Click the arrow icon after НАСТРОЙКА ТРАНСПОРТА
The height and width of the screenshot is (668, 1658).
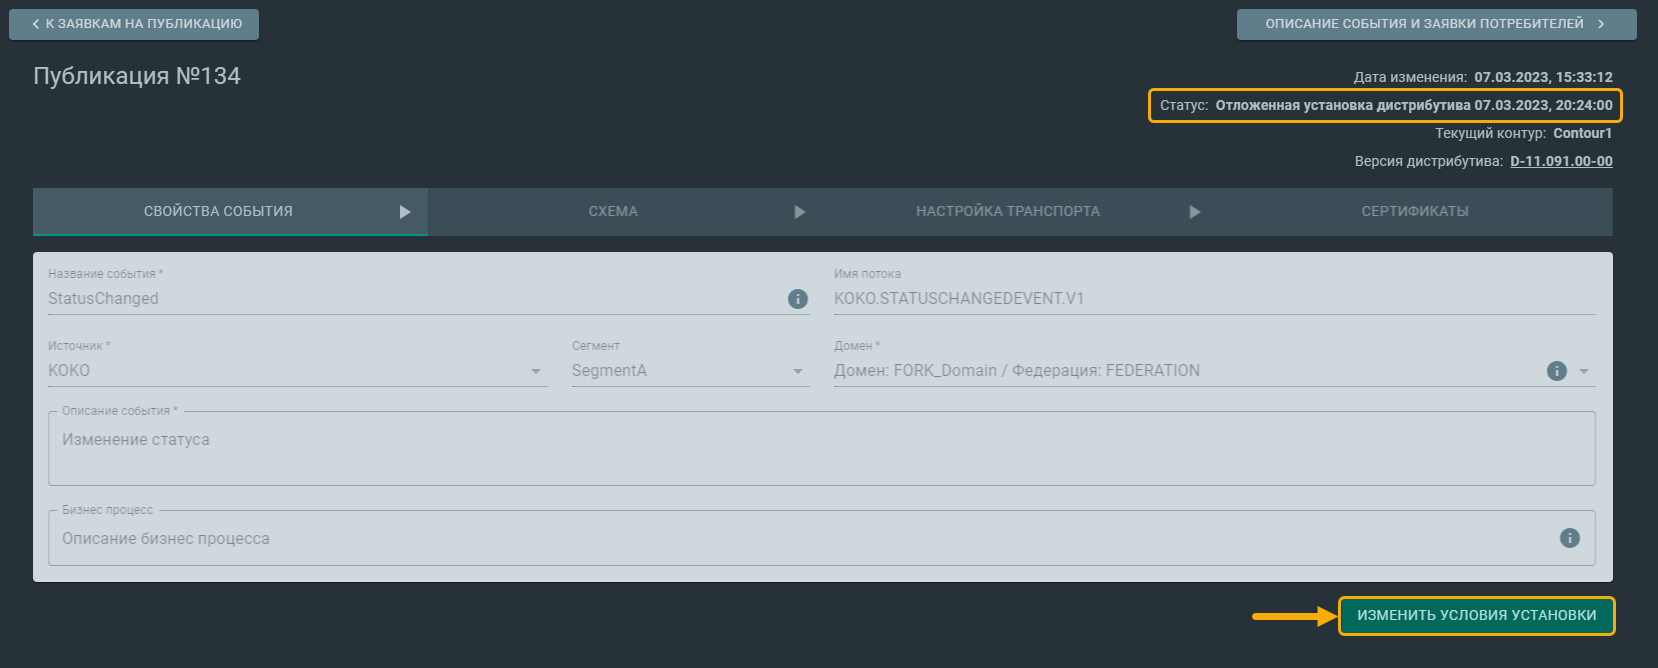point(1195,212)
